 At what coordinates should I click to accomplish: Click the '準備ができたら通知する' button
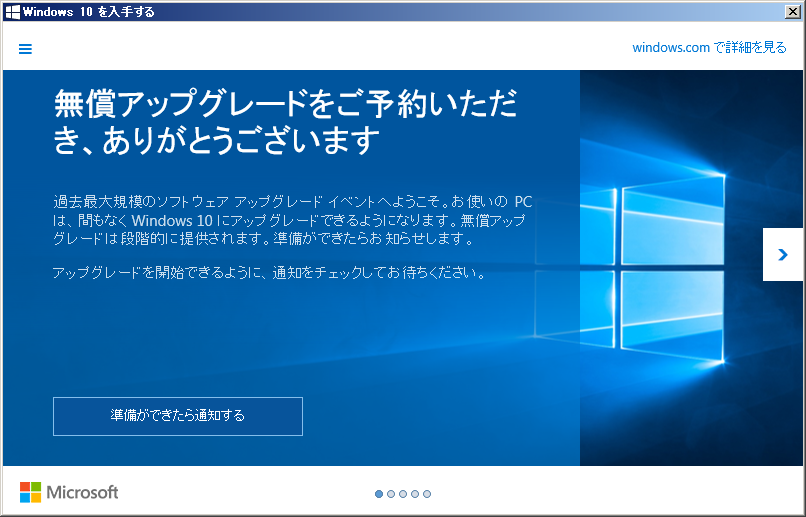pos(178,416)
